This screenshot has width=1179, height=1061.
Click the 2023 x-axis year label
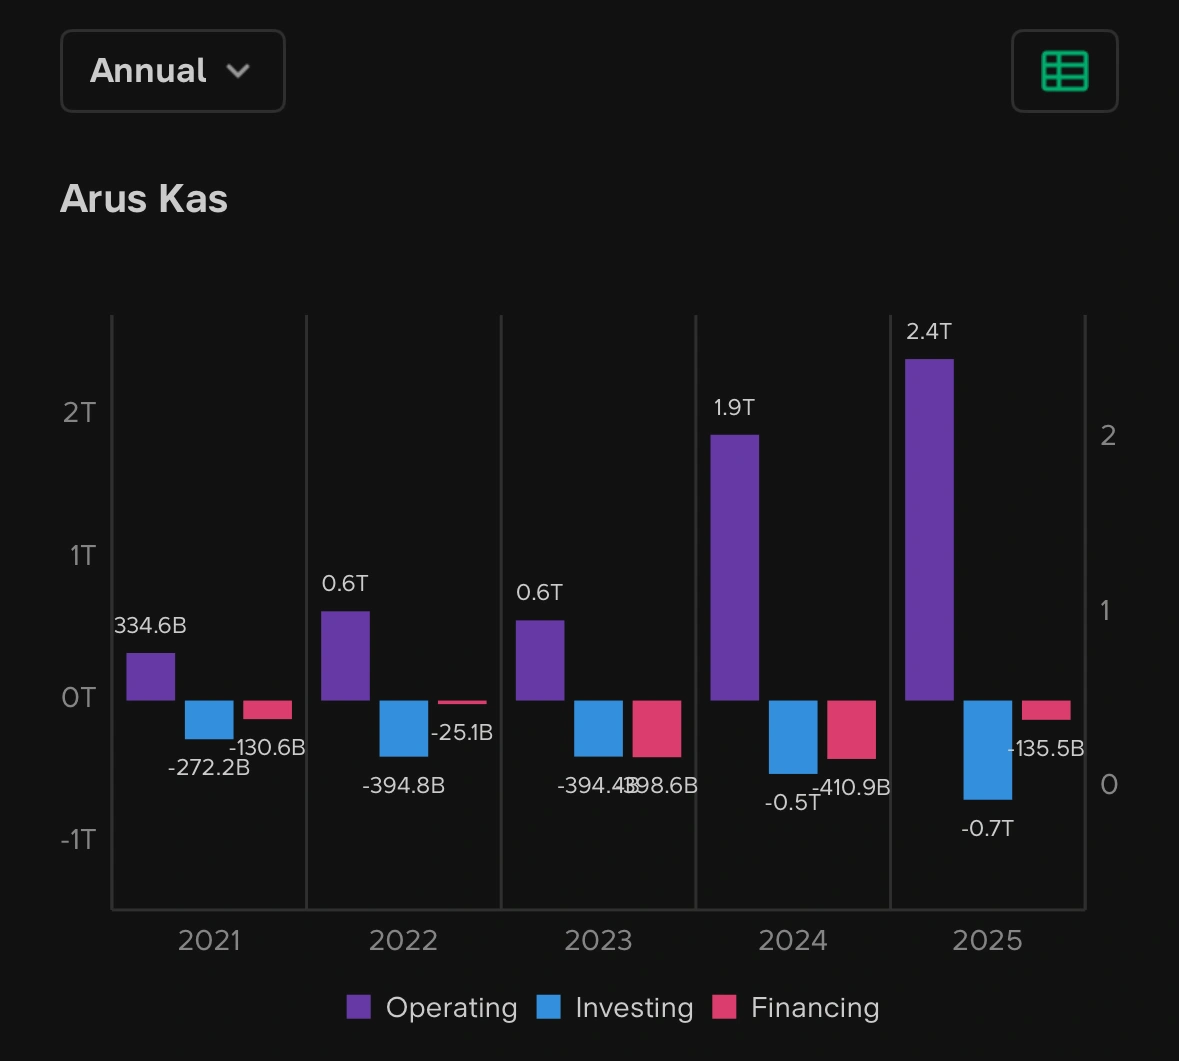coord(598,941)
